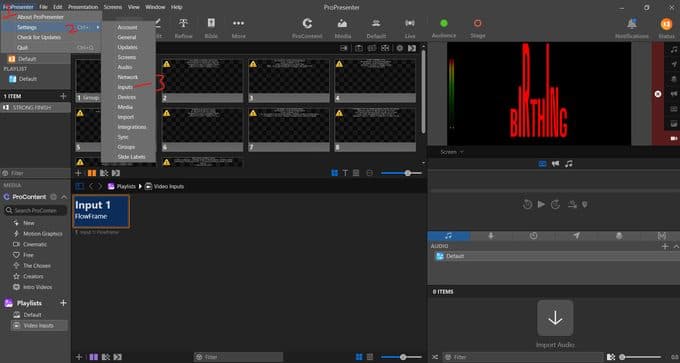Clear media layer image icon beside preview
Viewport: 680px width, 363px height.
[x=673, y=124]
